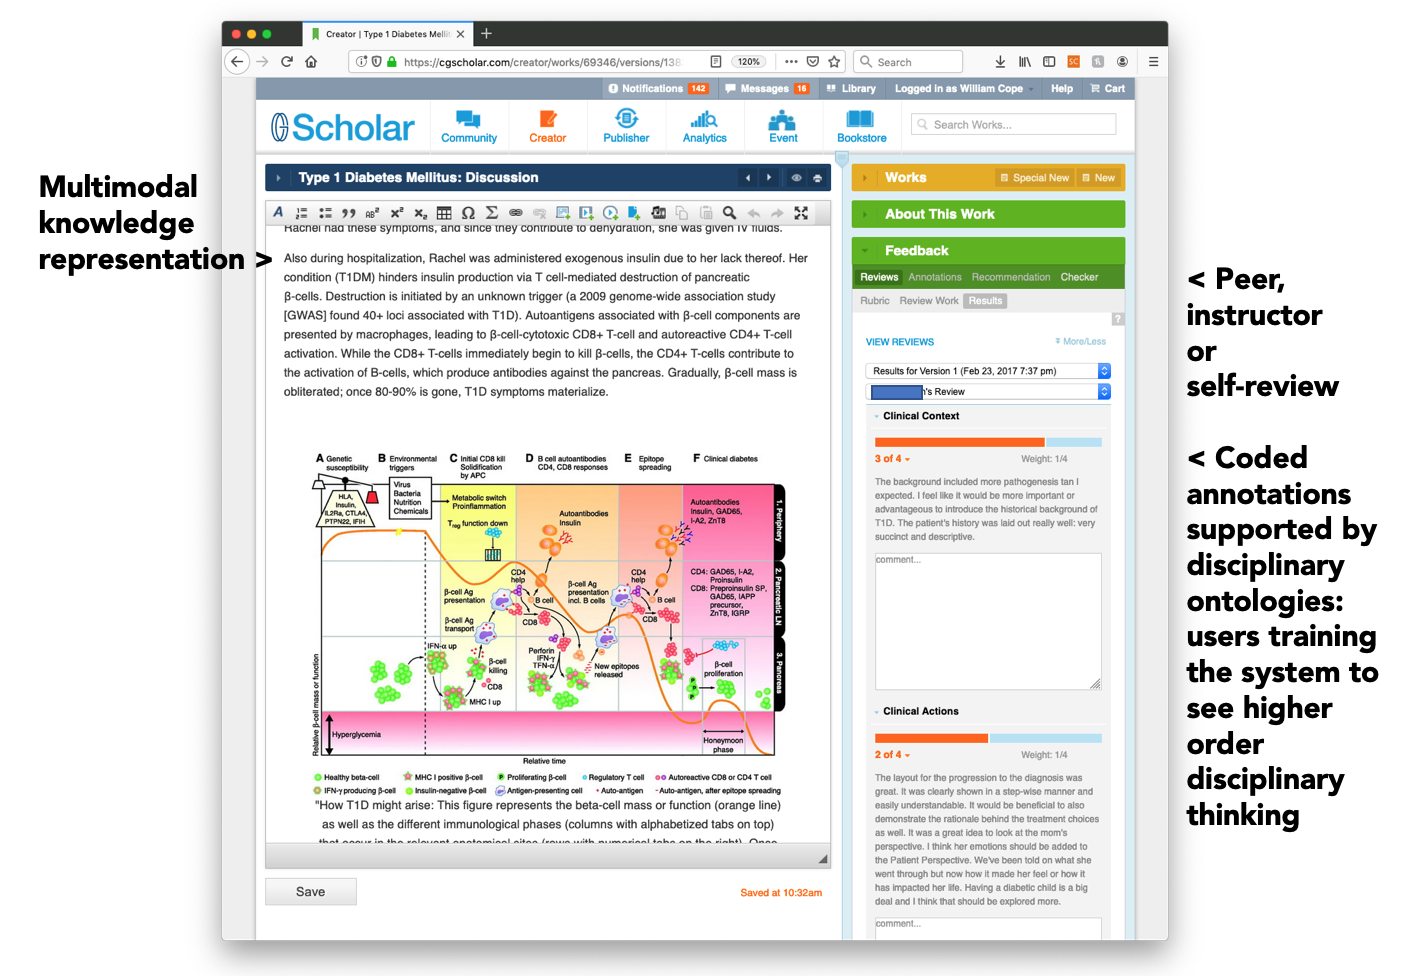
Task: Go to previous section arrow
Action: coord(748,178)
